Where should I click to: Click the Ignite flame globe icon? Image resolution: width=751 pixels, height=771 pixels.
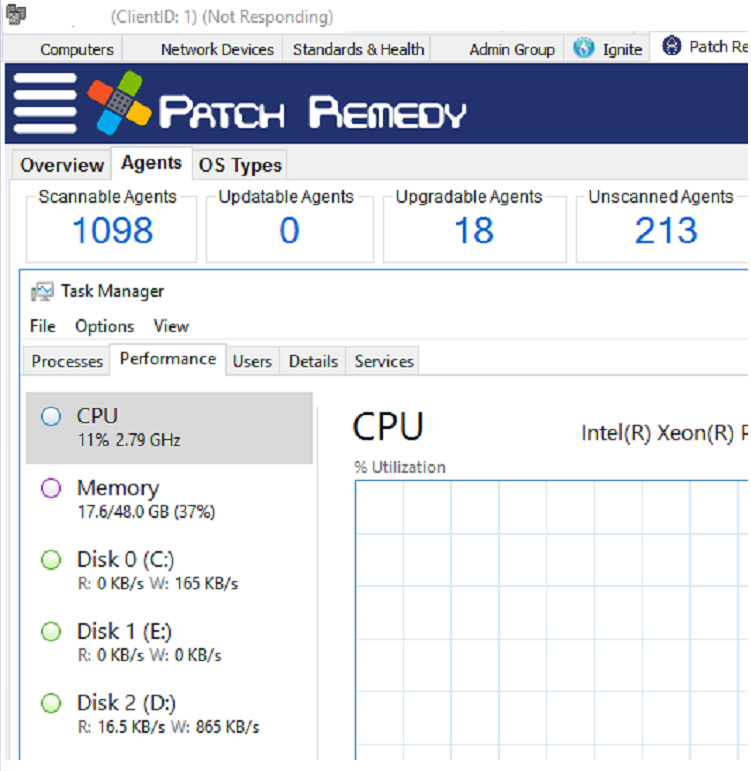pos(584,48)
